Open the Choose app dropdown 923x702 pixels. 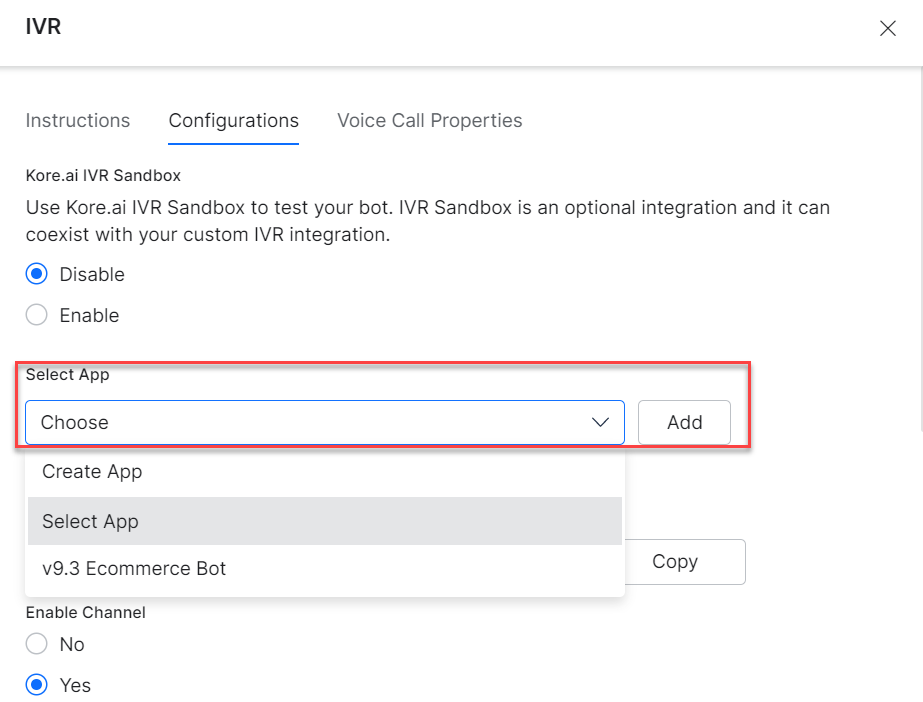pos(324,422)
